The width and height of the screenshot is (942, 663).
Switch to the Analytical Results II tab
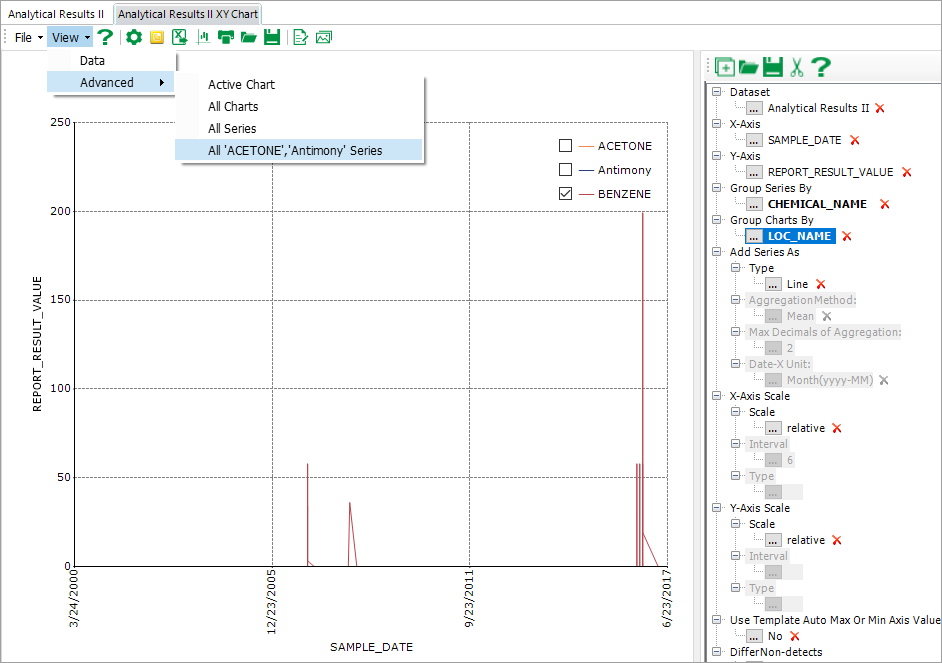click(56, 14)
